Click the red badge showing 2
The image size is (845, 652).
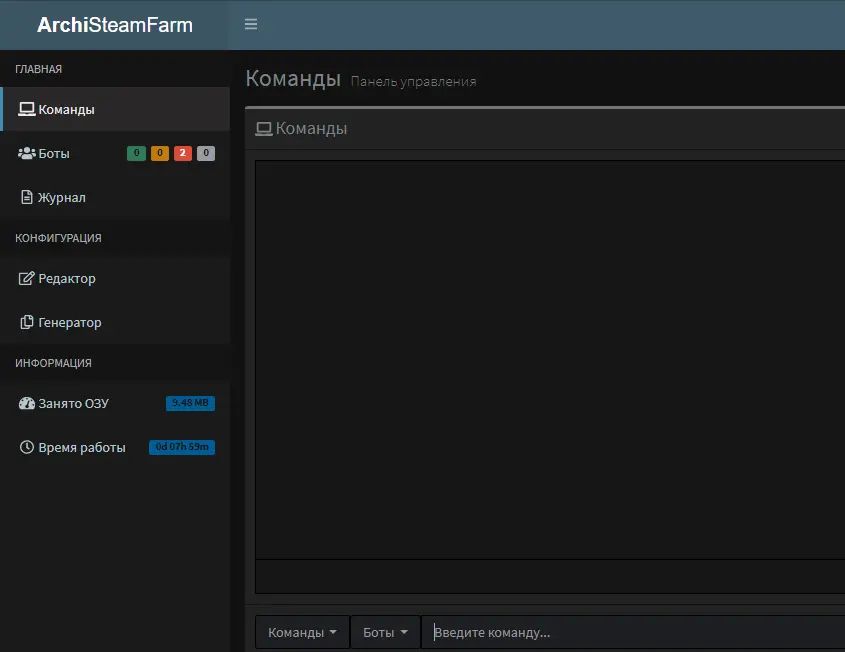point(183,153)
